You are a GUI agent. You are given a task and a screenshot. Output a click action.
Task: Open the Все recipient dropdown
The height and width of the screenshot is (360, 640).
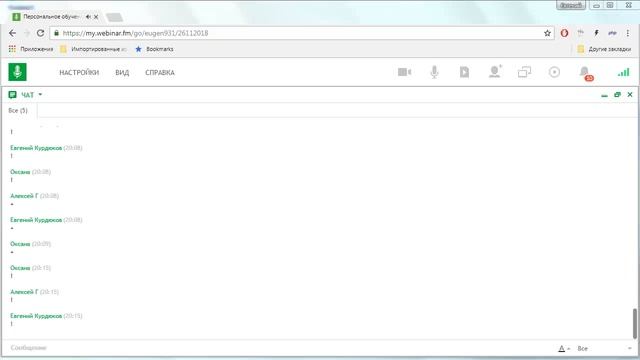[x=604, y=348]
